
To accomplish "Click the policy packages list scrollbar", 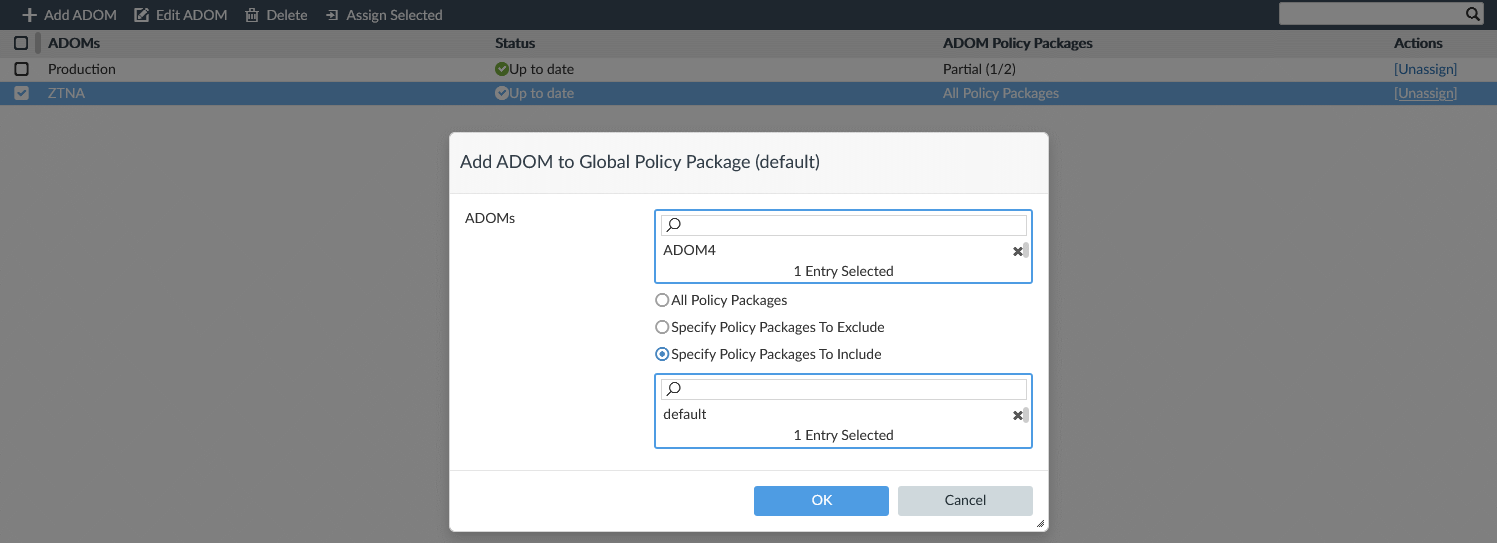I will [x=1026, y=414].
